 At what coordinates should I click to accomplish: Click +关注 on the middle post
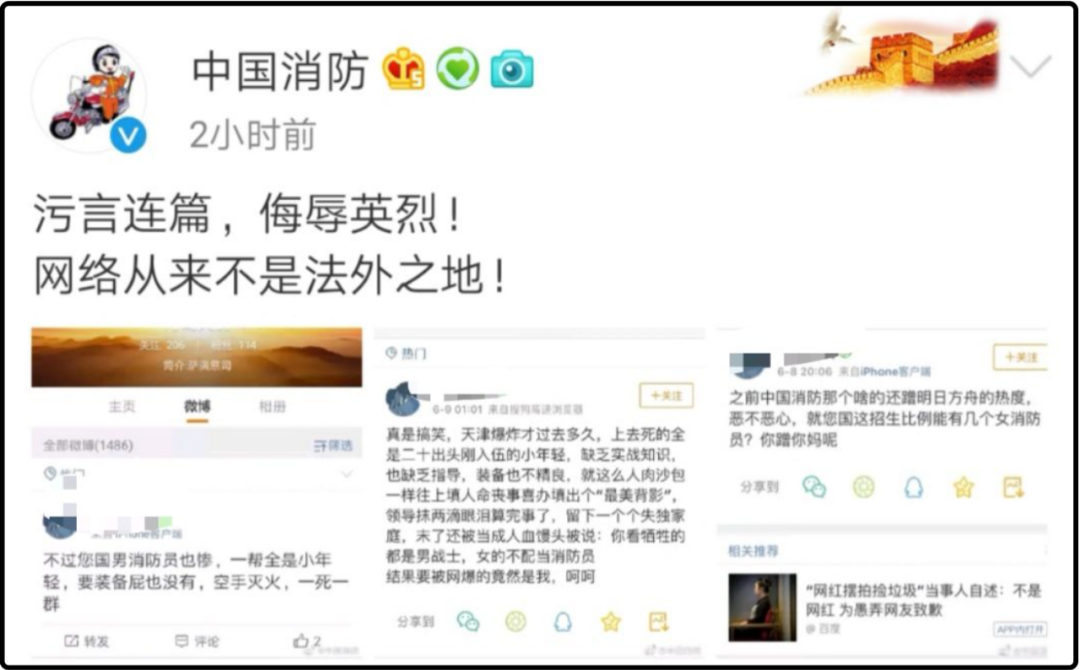click(x=666, y=395)
